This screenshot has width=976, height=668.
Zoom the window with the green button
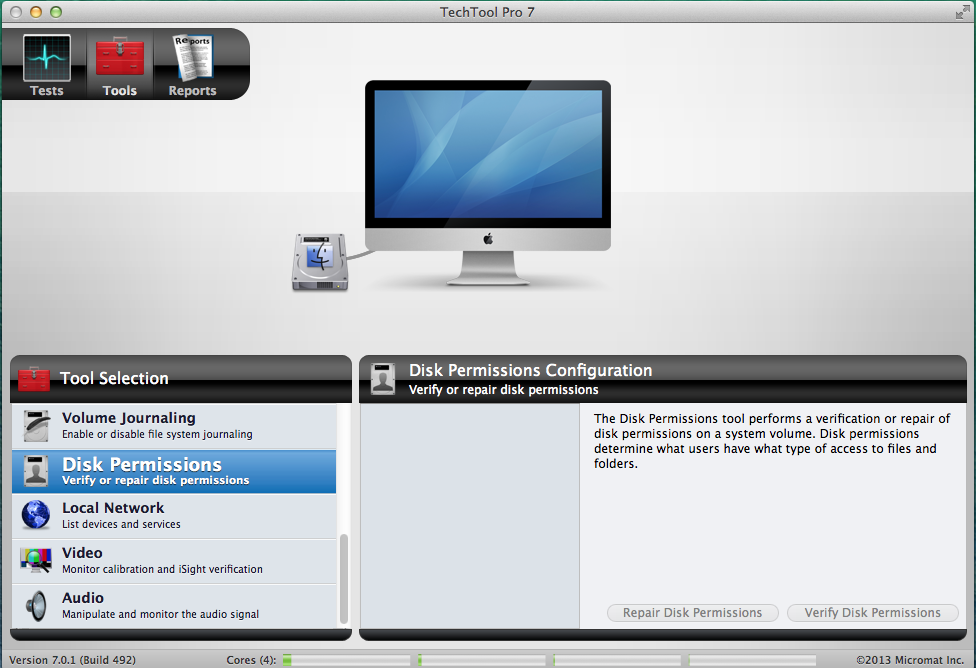coord(56,12)
